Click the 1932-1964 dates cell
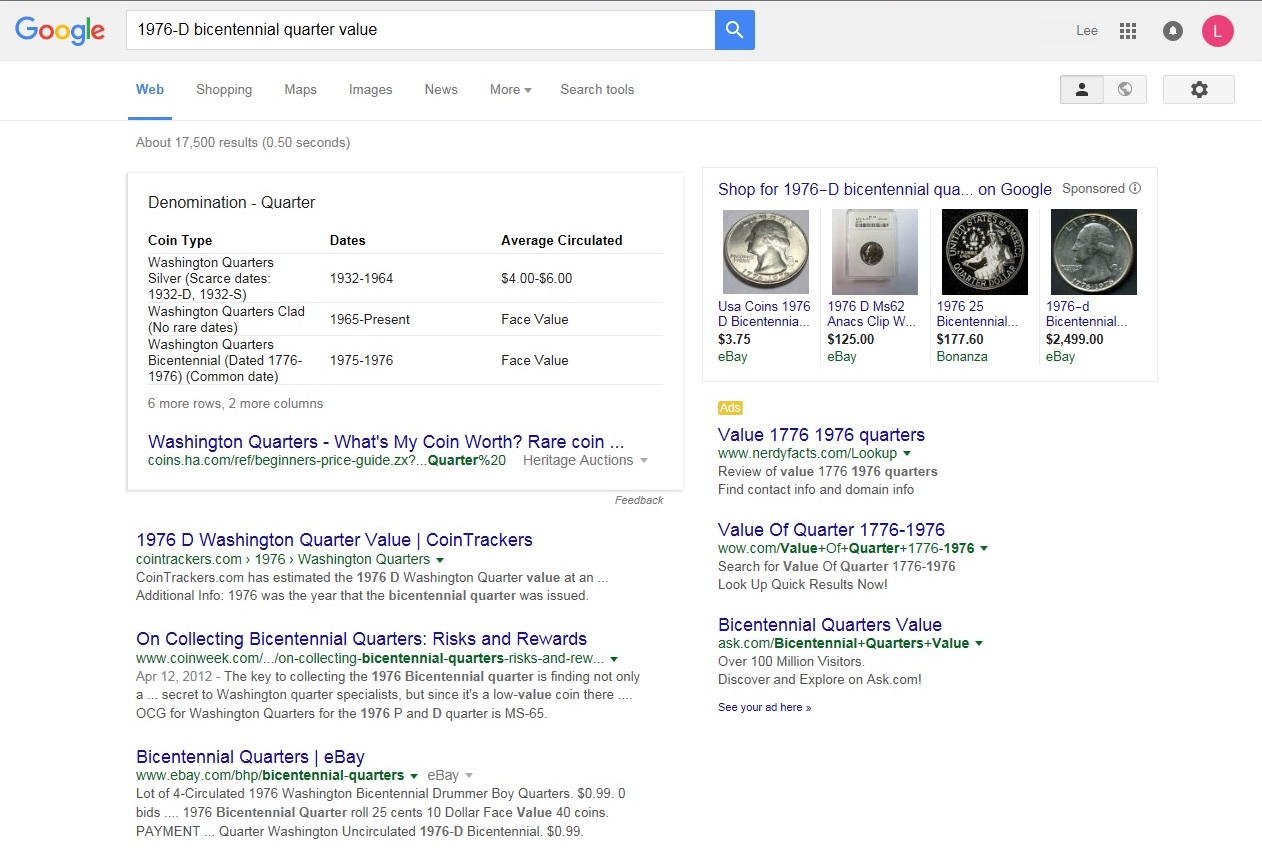The height and width of the screenshot is (861, 1262). tap(362, 278)
